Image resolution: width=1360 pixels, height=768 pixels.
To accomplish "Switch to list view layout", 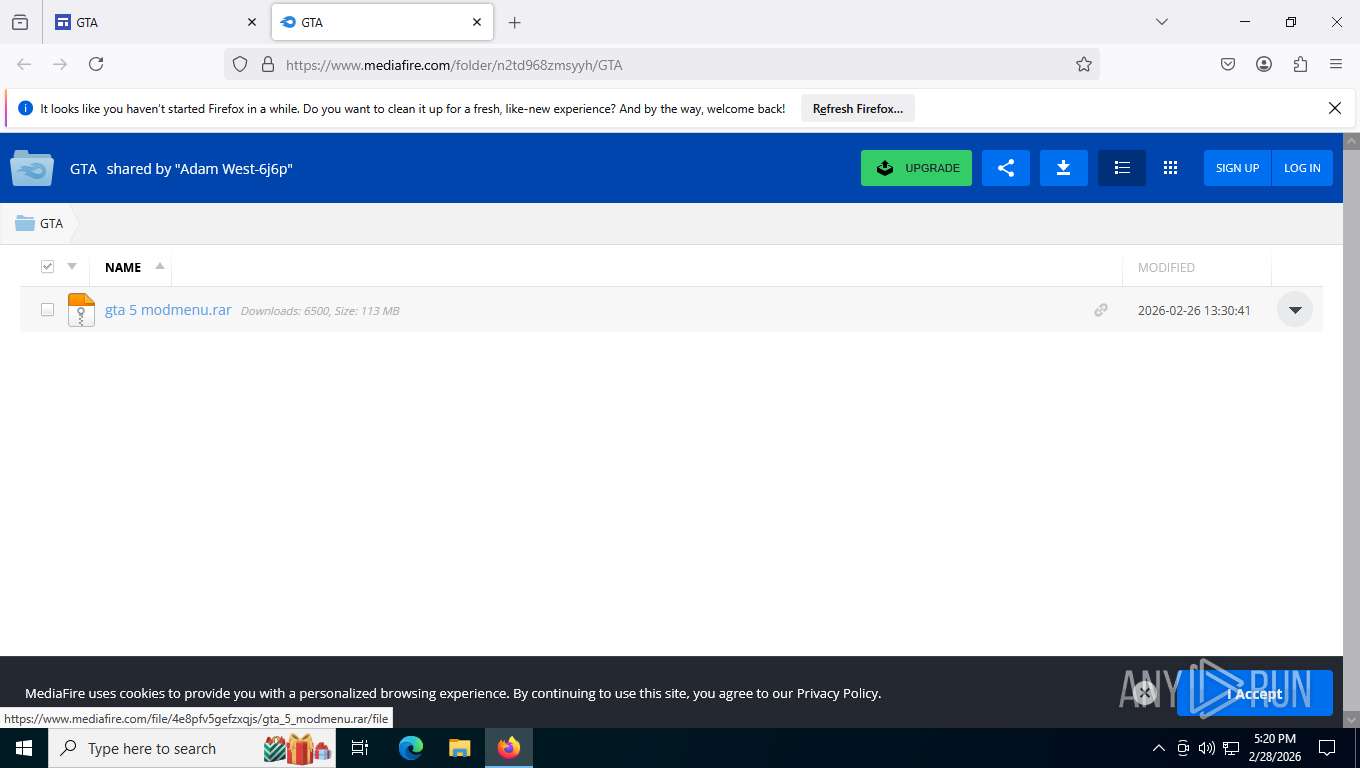I will tap(1122, 168).
